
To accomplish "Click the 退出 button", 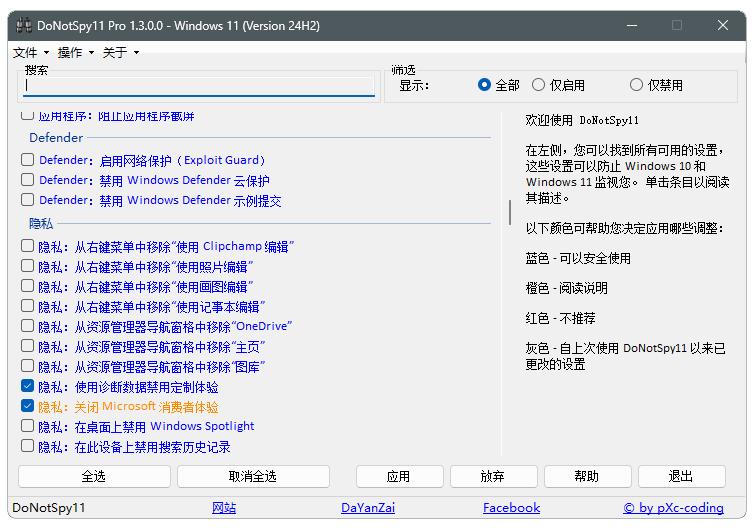I will (x=681, y=476).
